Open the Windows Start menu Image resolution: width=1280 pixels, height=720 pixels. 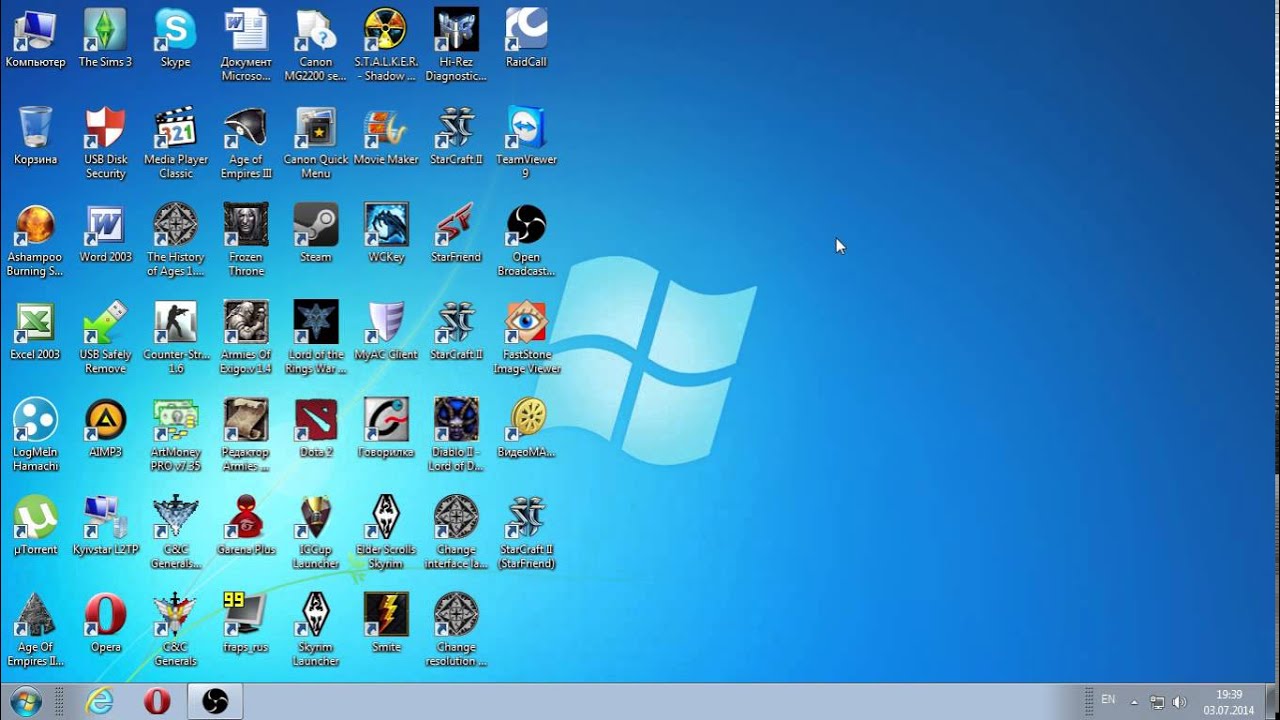[25, 701]
